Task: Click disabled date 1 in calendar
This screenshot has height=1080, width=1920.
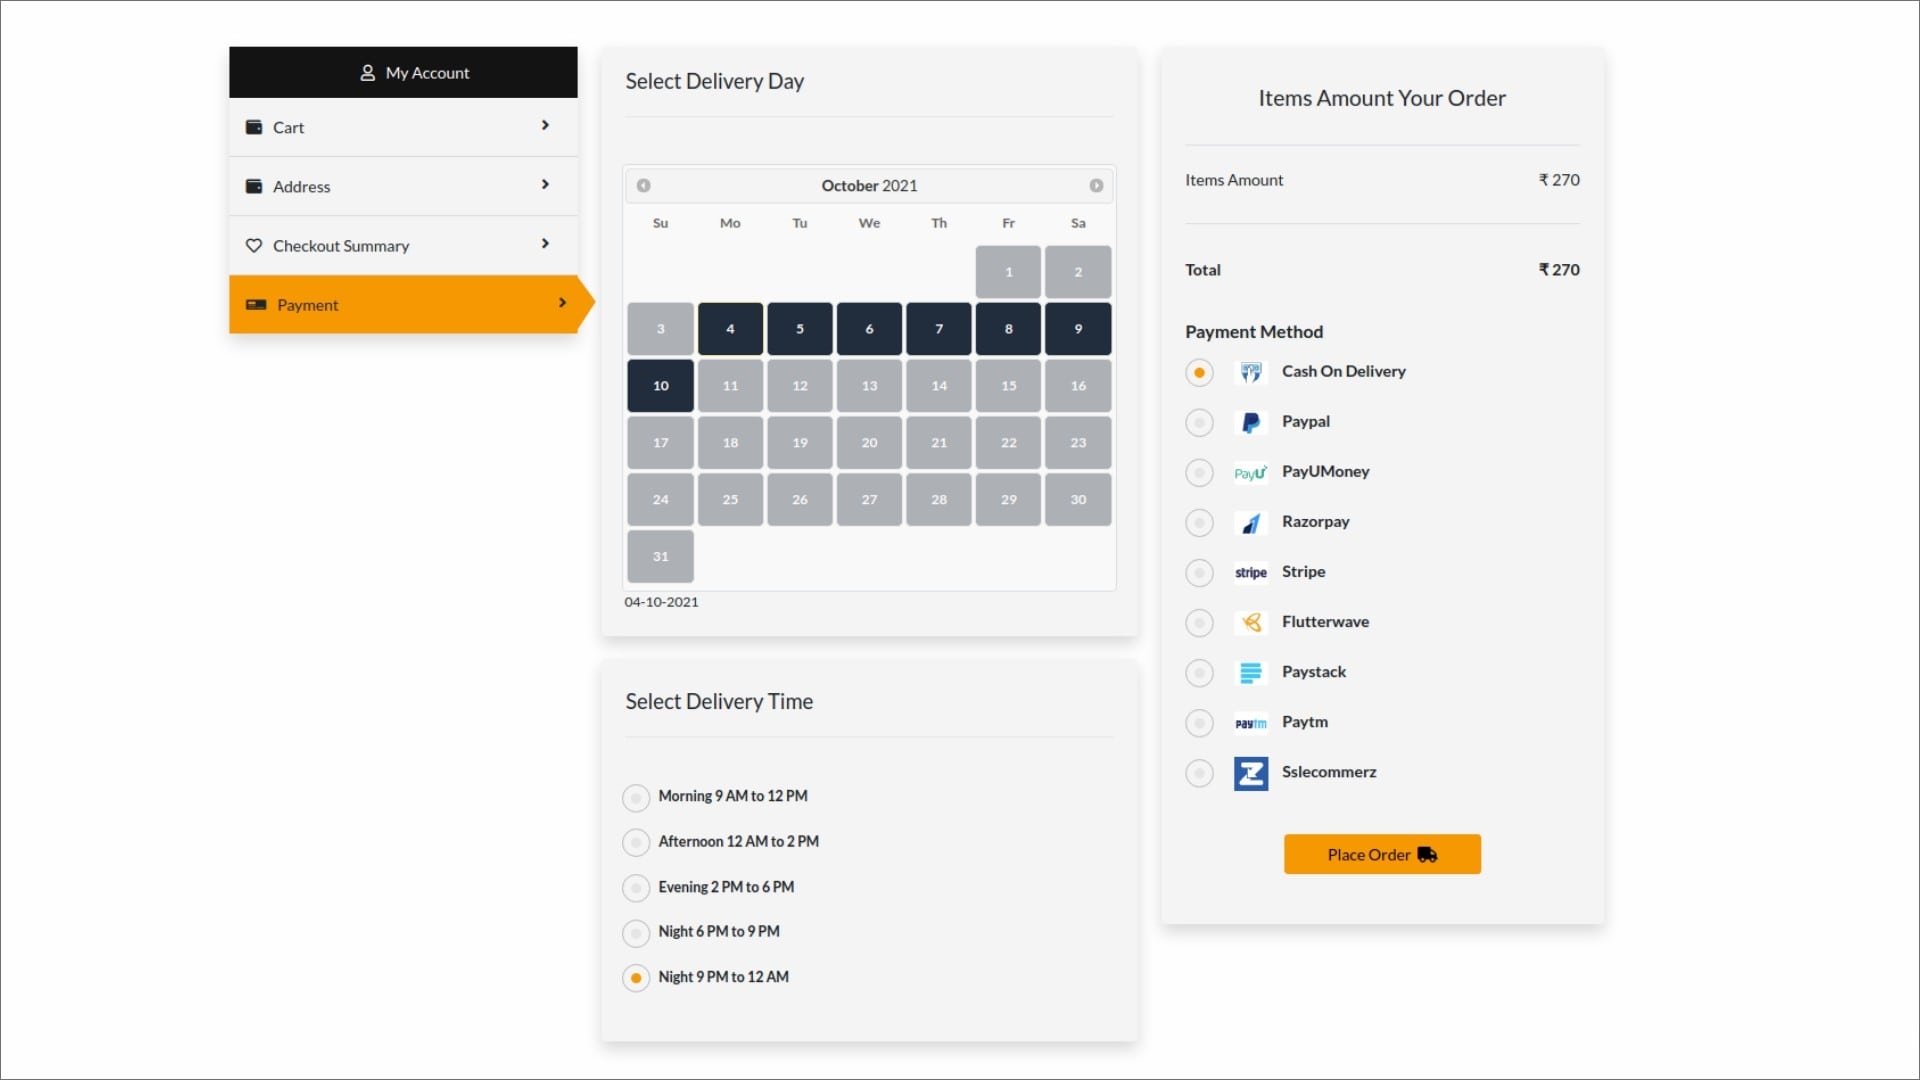Action: point(1008,272)
